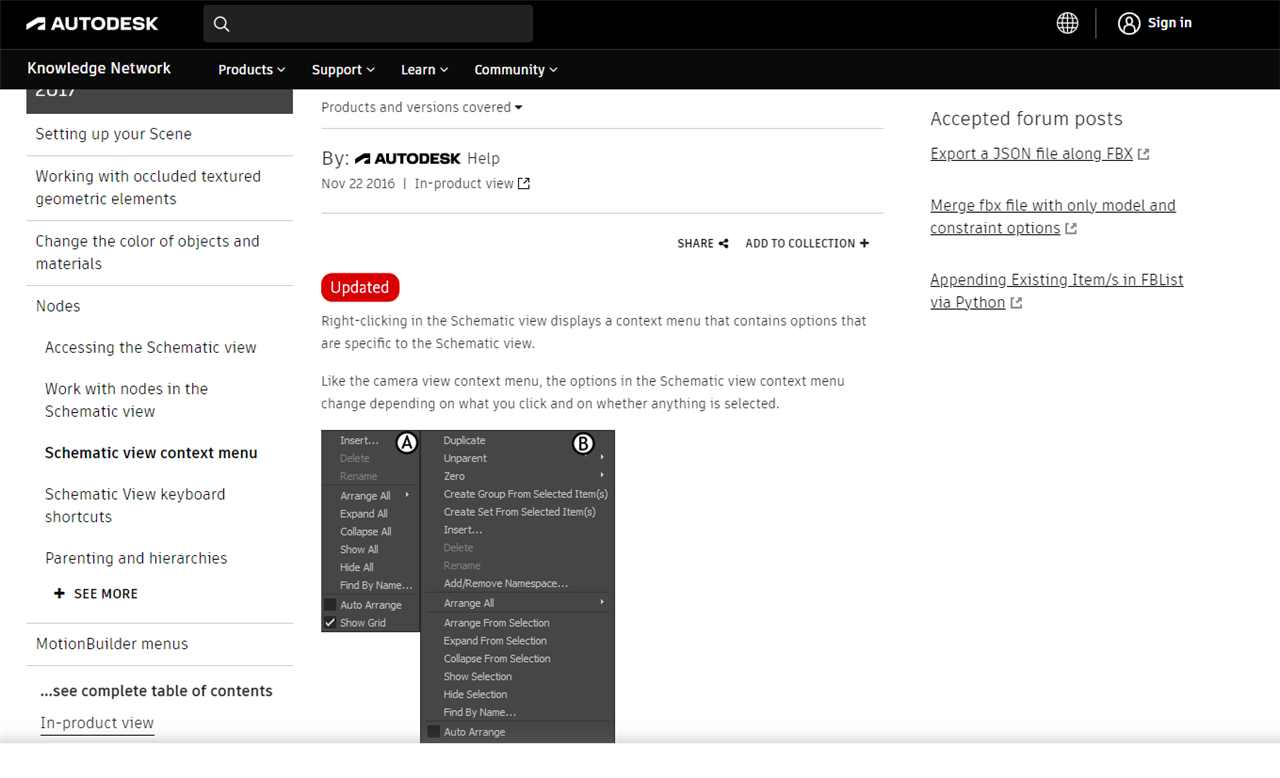
Task: Open Work with nodes in Schematic view
Action: [126, 400]
